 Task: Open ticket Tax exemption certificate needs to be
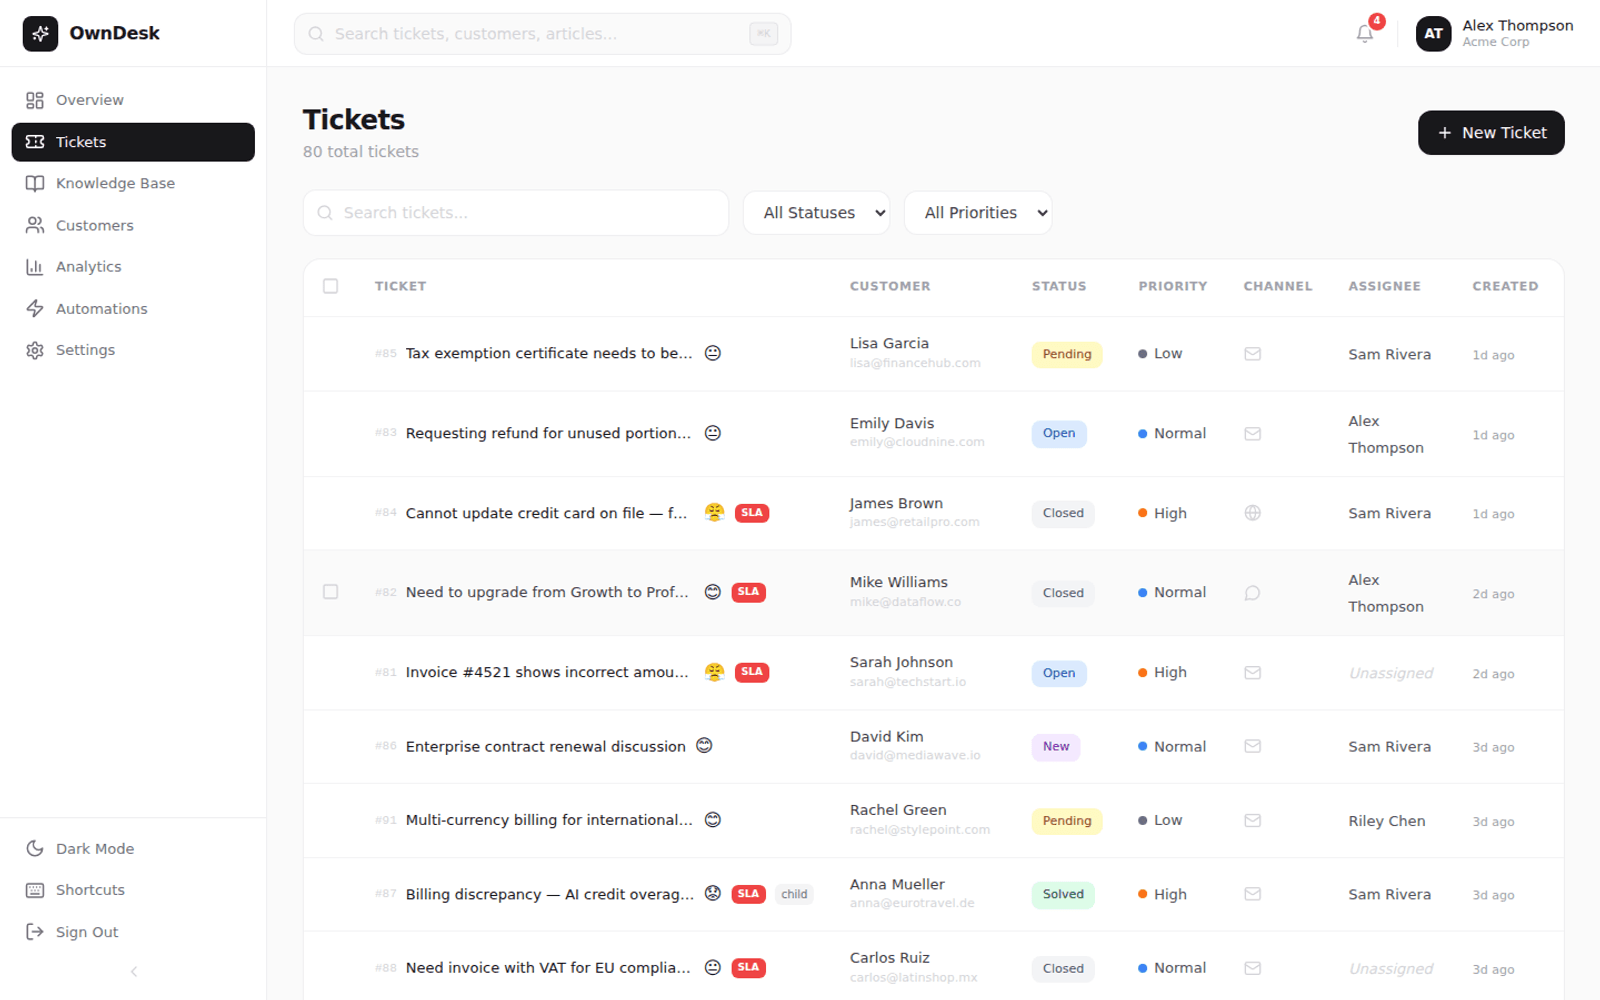tap(549, 353)
